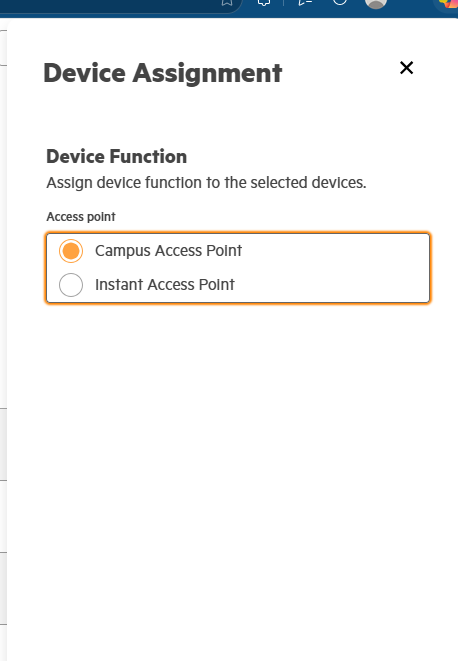This screenshot has width=458, height=661.
Task: Select the Campus Access Point radio button
Action: coord(71,251)
